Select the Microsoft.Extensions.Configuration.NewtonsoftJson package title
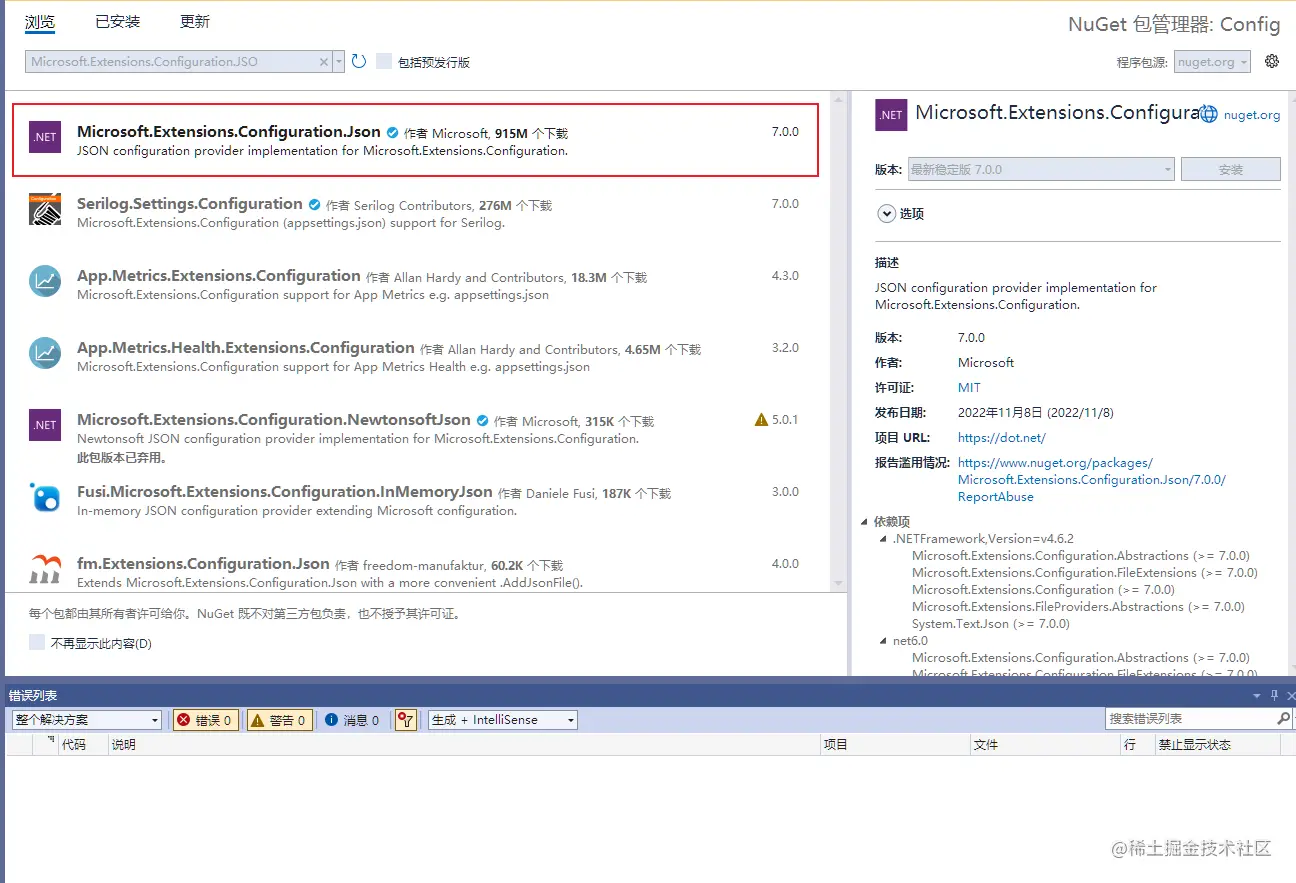Screen dimensions: 1296x883 274,419
